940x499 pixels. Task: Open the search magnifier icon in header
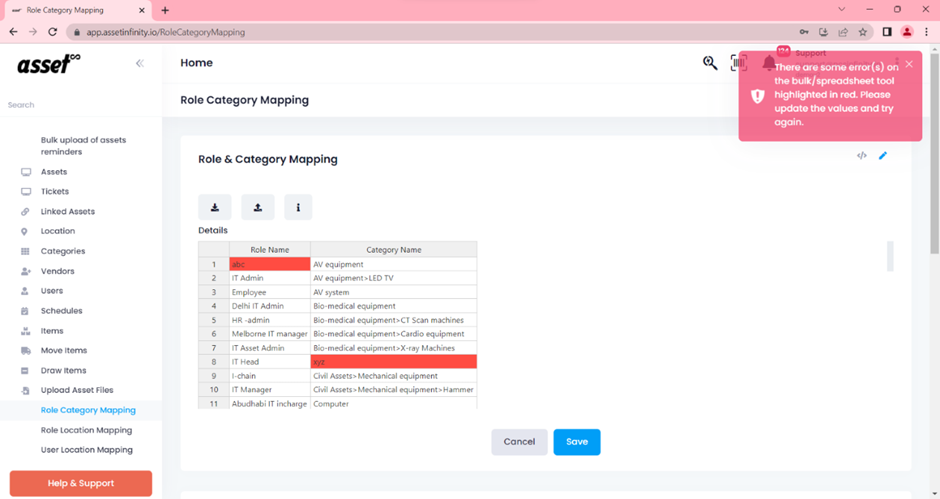[x=710, y=63]
